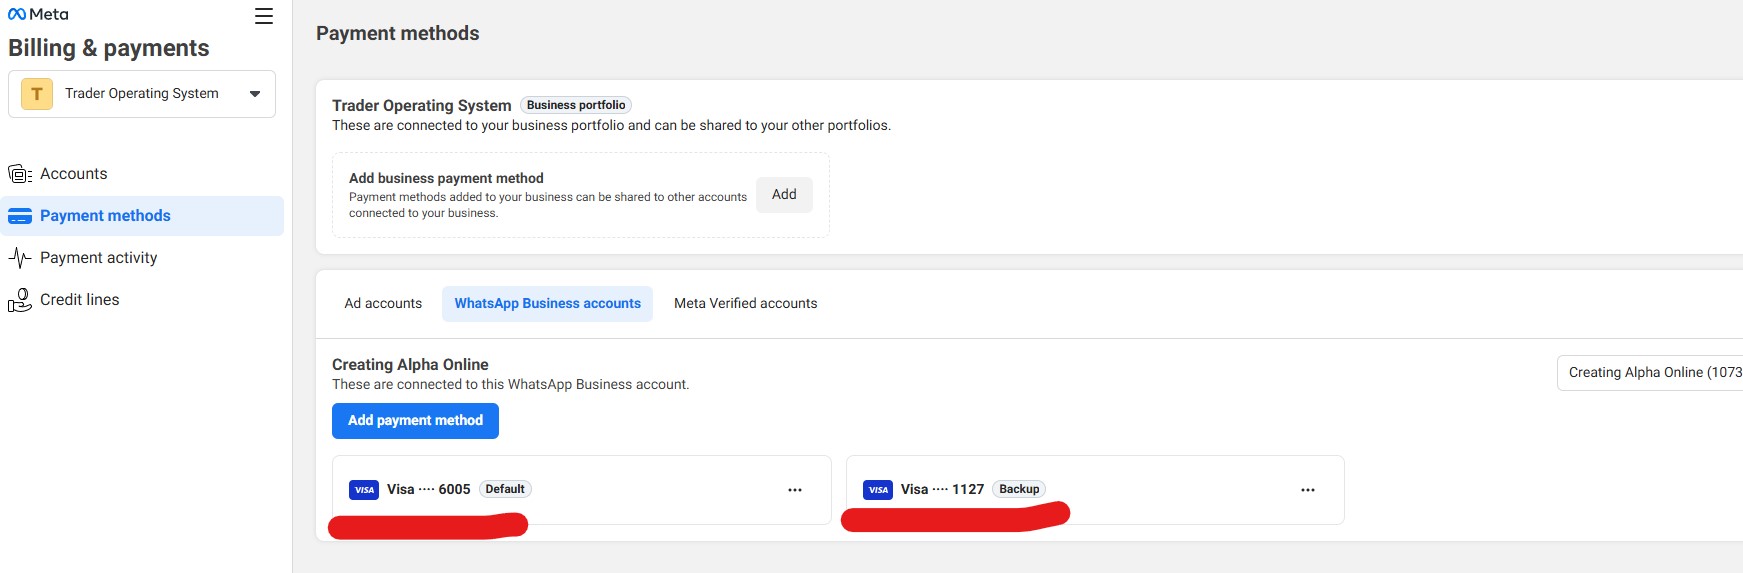The image size is (1743, 573).
Task: Open the hamburger menu icon
Action: pos(264,16)
